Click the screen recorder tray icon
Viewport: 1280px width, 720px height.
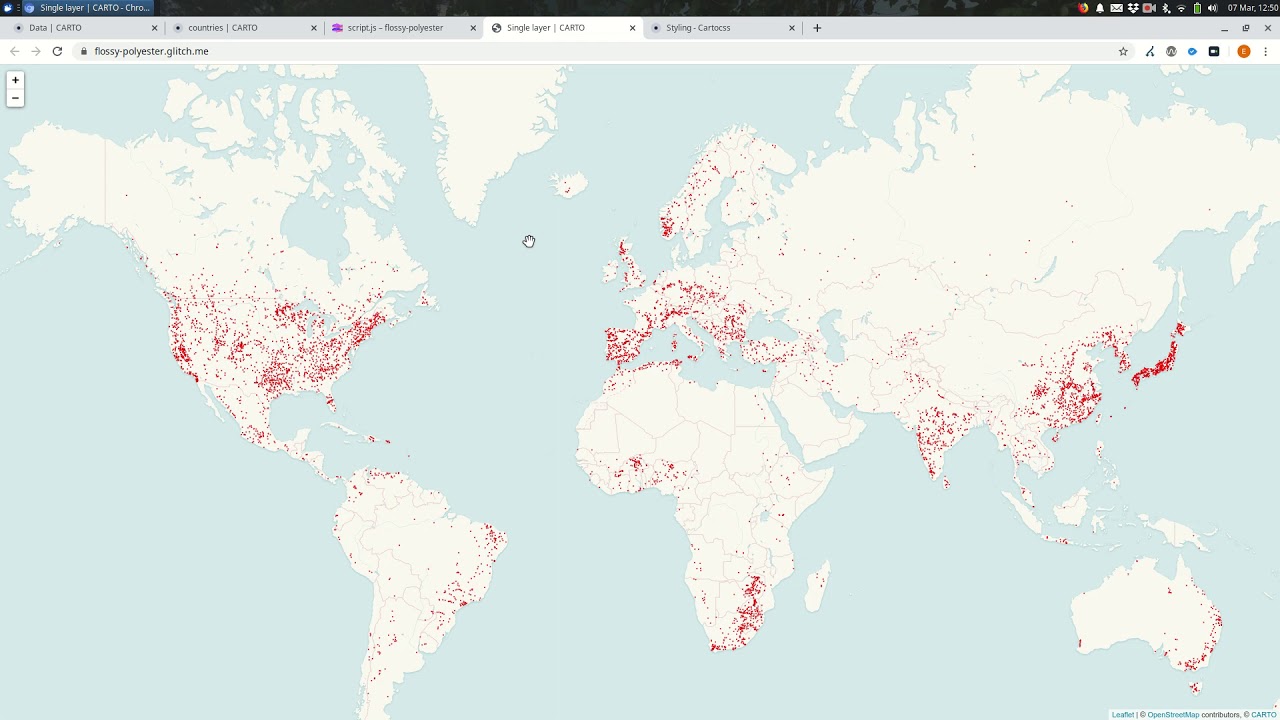(1149, 8)
